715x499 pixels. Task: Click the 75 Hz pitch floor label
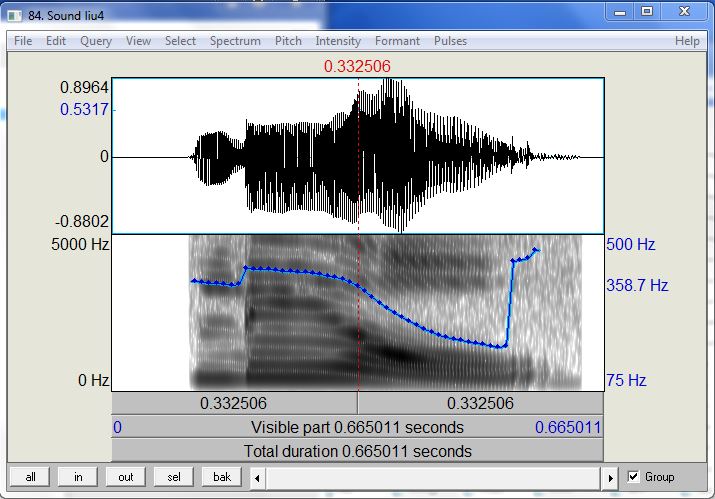(x=626, y=380)
